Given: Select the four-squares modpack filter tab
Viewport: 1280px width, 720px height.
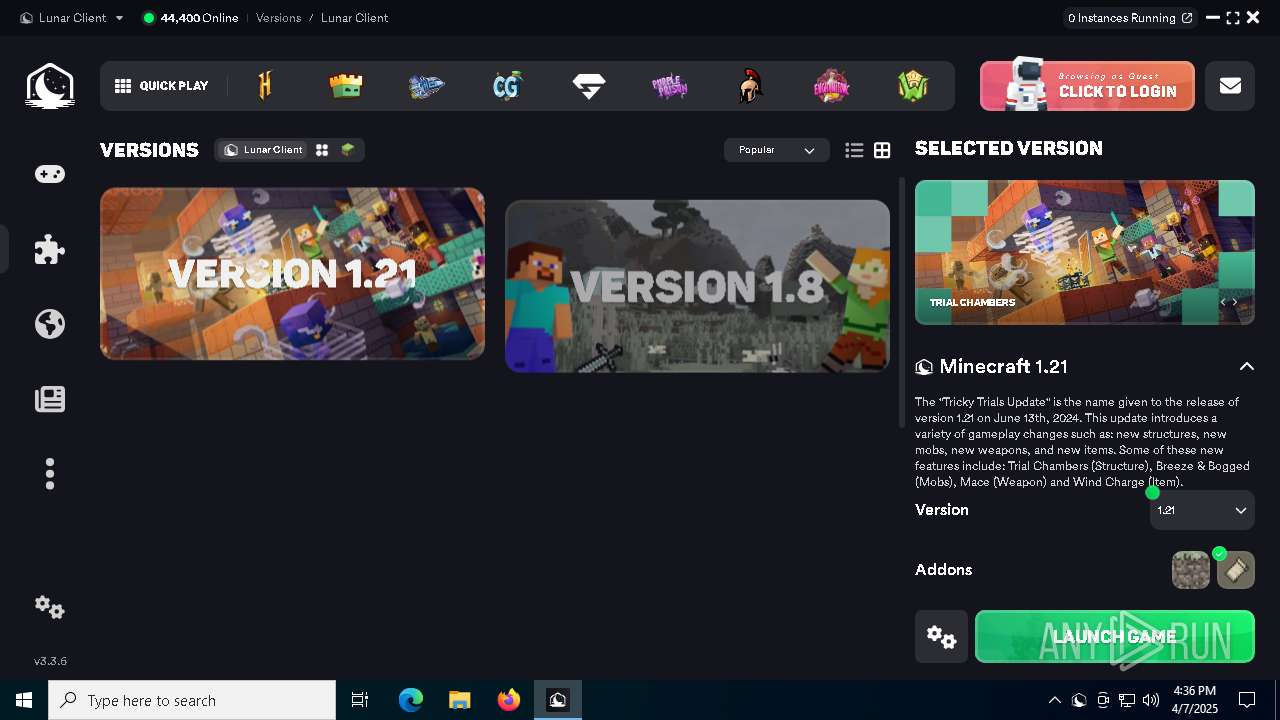Looking at the screenshot, I should [322, 150].
